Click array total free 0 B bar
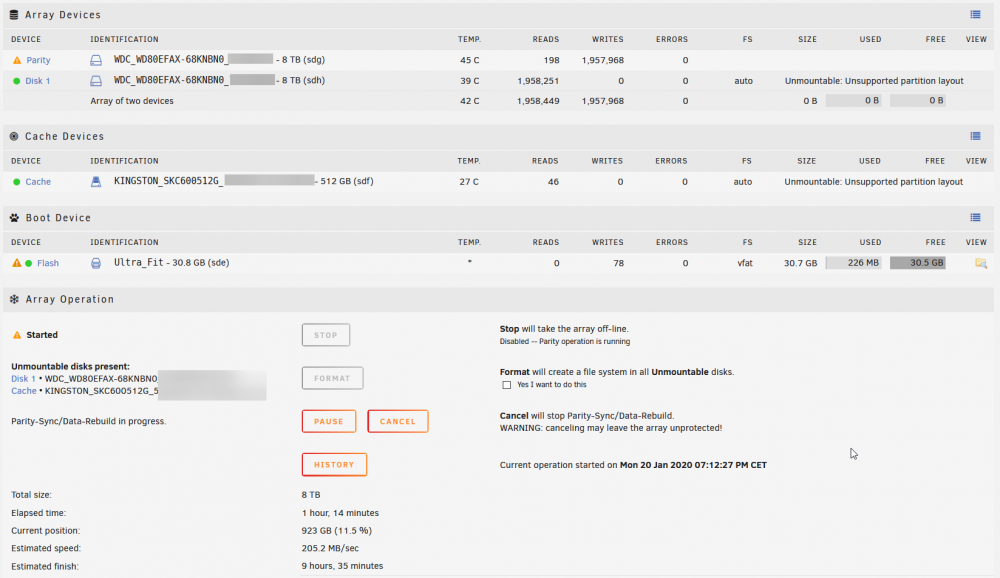 tap(918, 100)
